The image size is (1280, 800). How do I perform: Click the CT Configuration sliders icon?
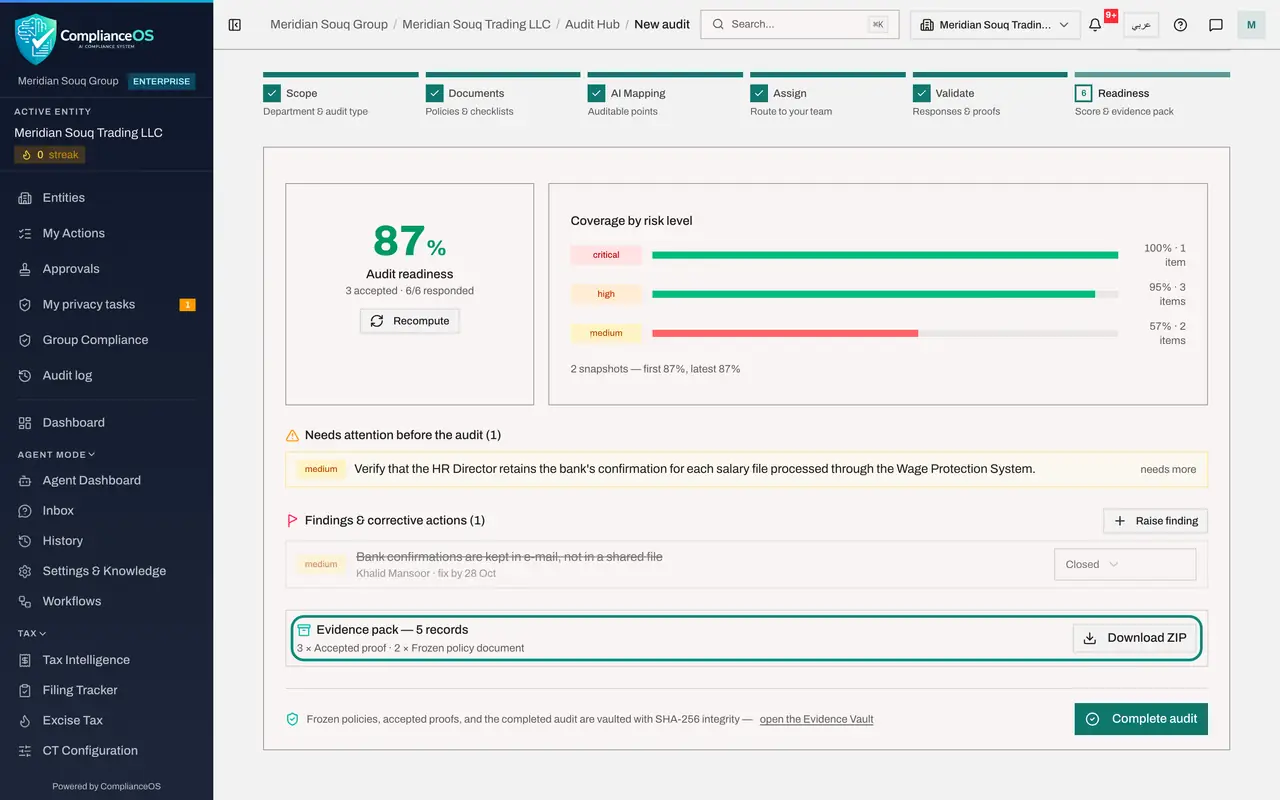(25, 751)
